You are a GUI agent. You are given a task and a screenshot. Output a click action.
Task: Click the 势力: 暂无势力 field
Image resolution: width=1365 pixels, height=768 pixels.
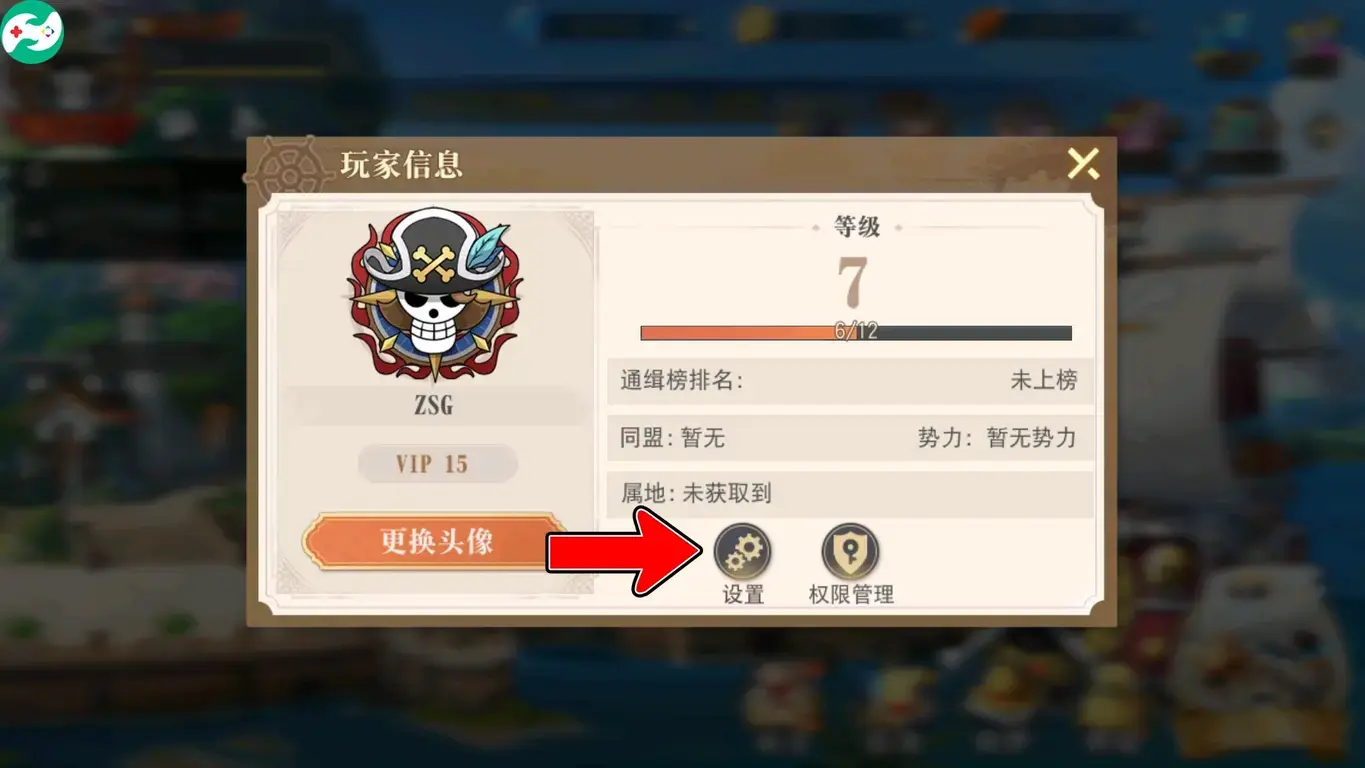(x=997, y=438)
